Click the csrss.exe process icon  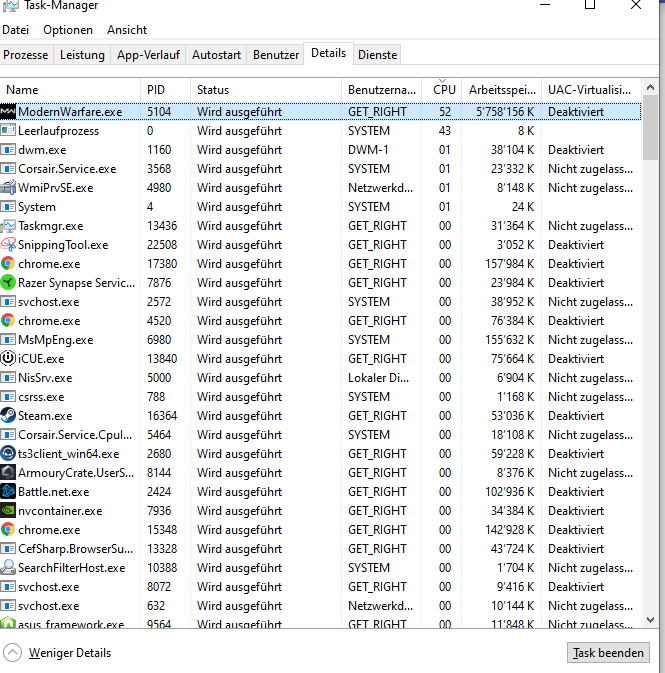click(x=8, y=397)
